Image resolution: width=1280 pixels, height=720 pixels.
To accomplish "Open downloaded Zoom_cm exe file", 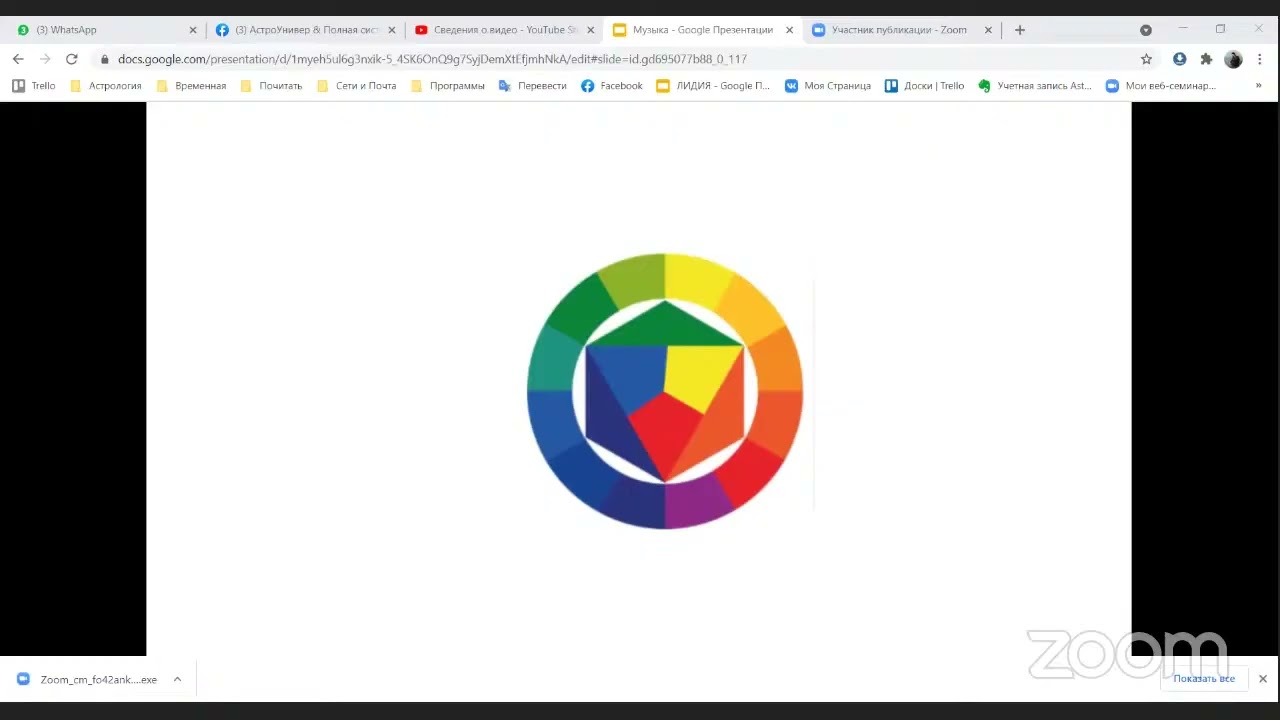I will 88,679.
